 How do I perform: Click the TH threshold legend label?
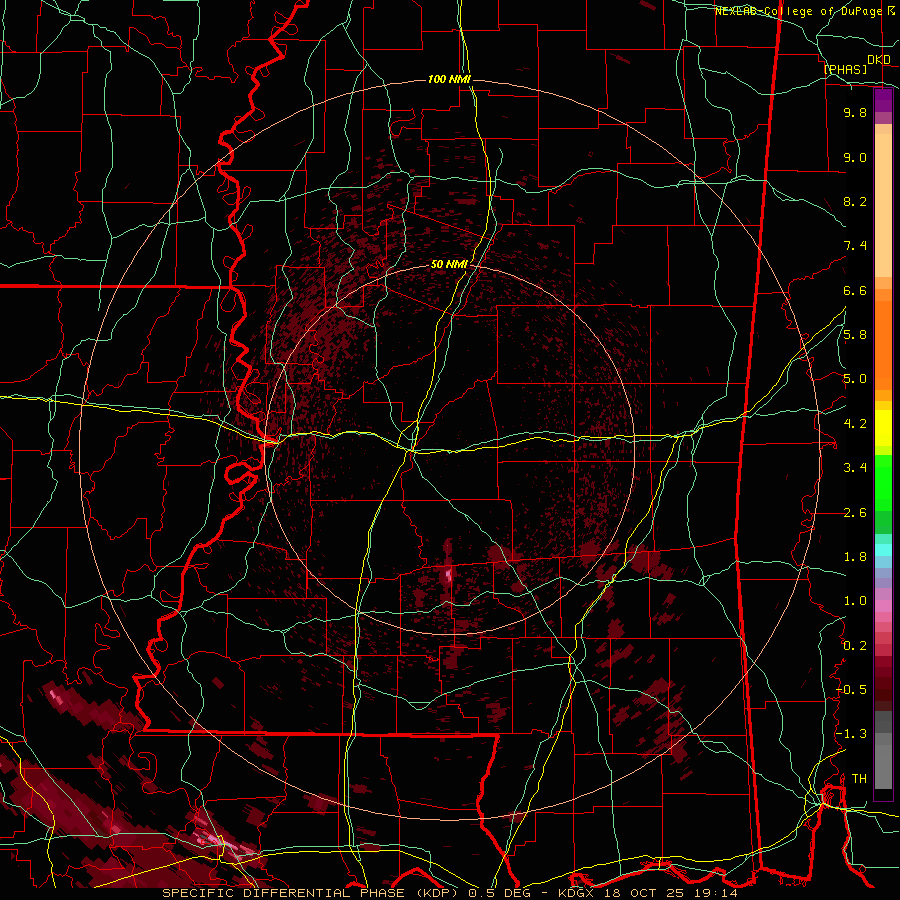click(x=859, y=779)
